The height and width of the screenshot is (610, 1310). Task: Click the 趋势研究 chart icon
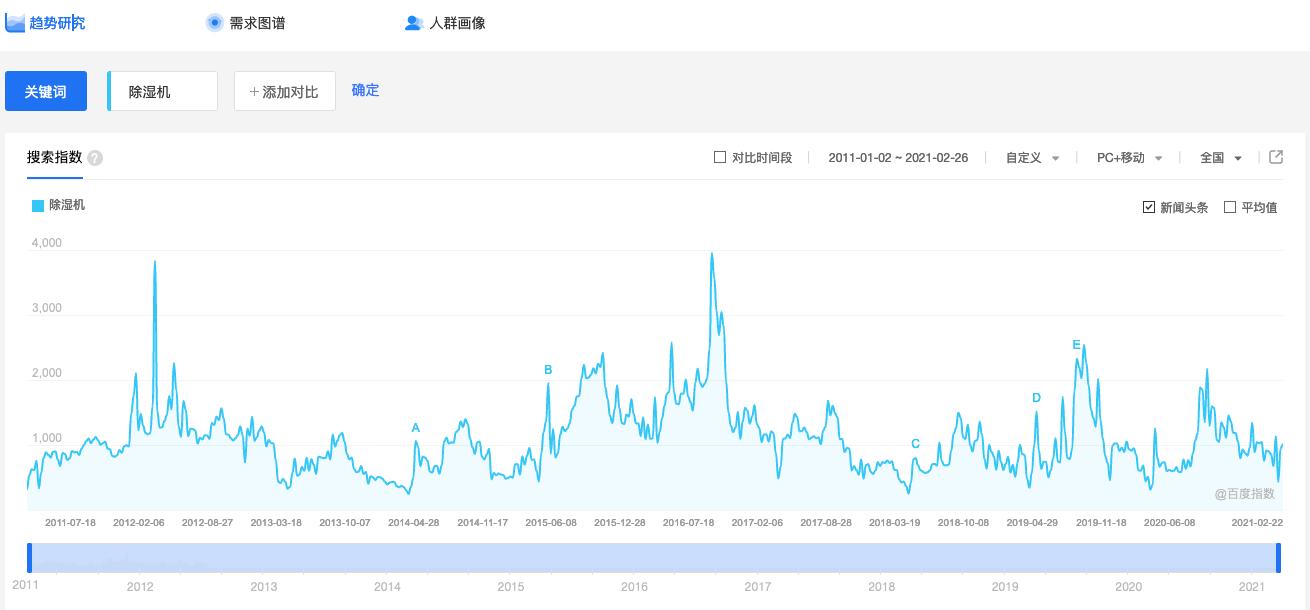pos(15,22)
